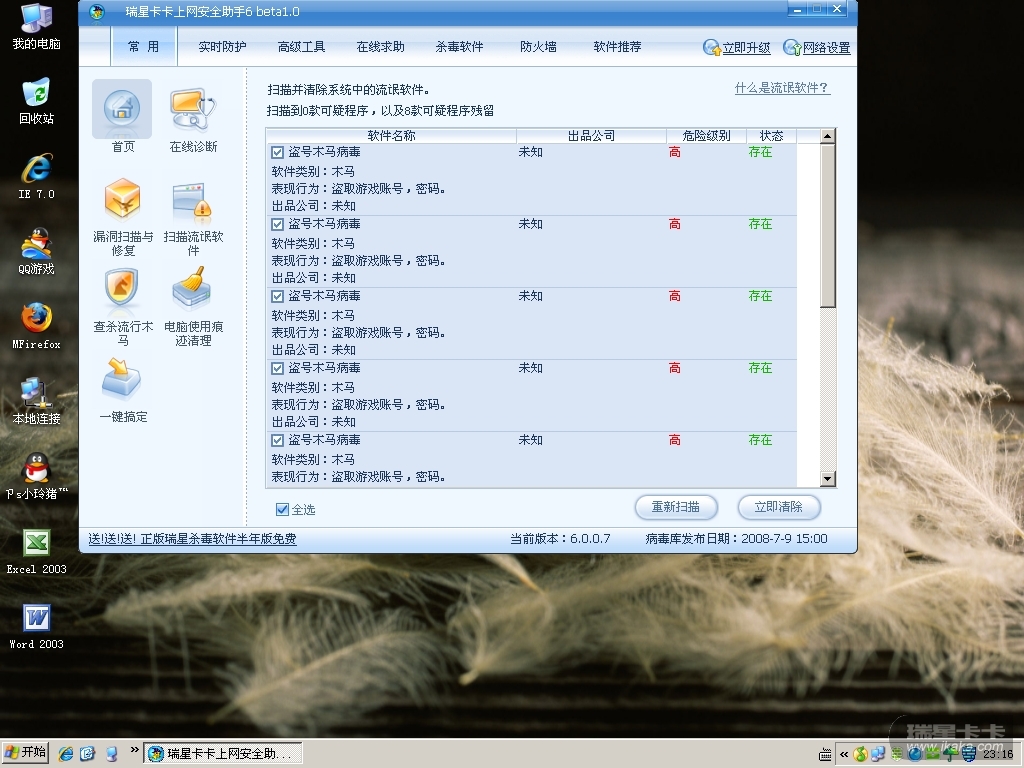Switch to the 实时防护 tab
Screen dimensions: 1024x768
pos(222,46)
